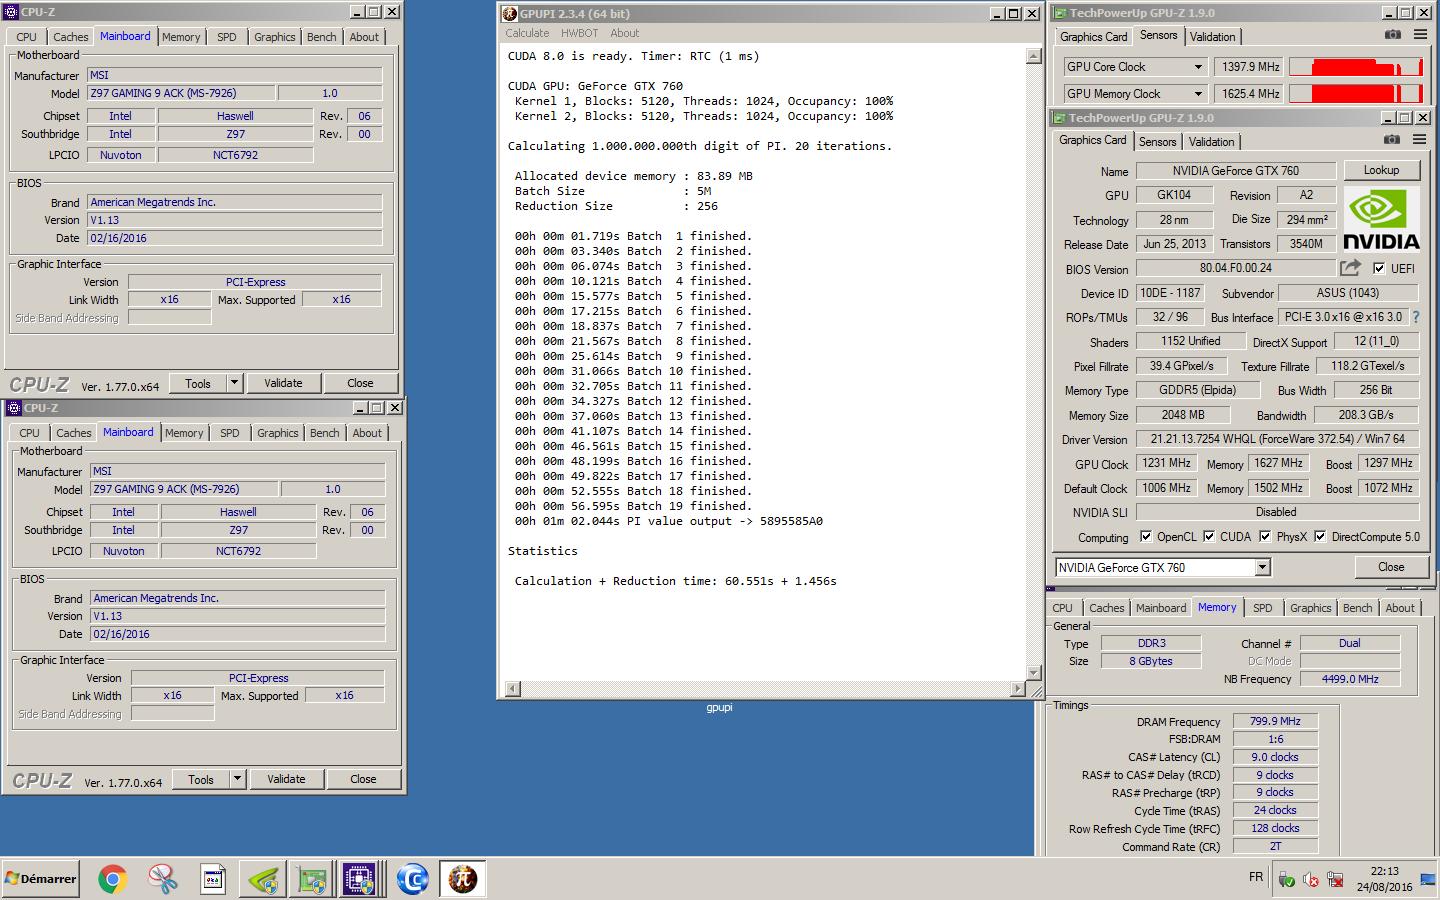Click the GPUPI horizontal scrollbar left arrow
This screenshot has width=1440, height=900.
click(513, 688)
